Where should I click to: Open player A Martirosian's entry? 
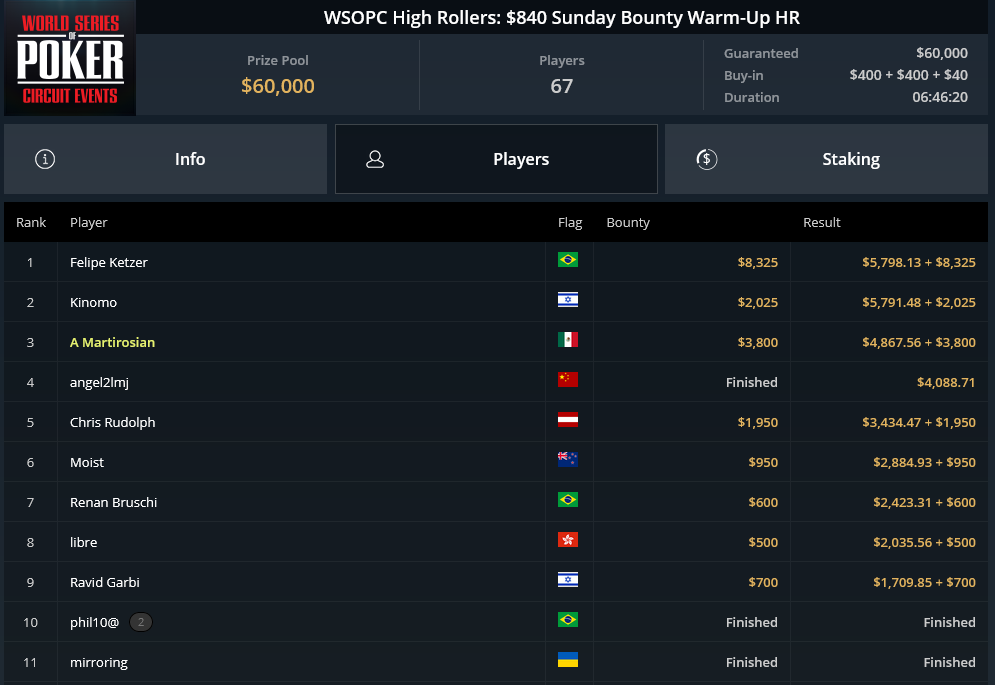(112, 342)
